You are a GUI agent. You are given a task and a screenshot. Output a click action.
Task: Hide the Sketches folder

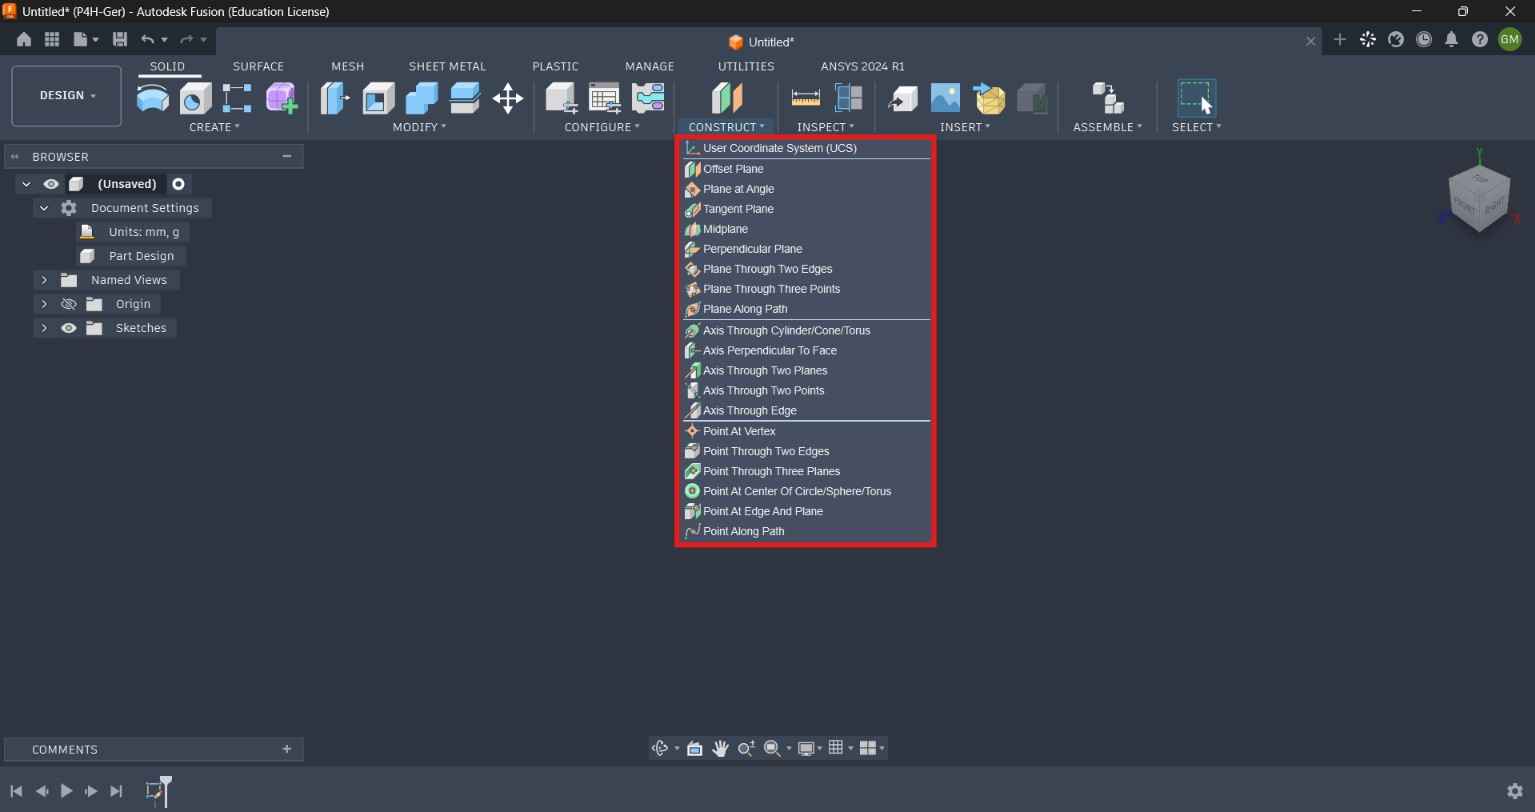click(68, 328)
